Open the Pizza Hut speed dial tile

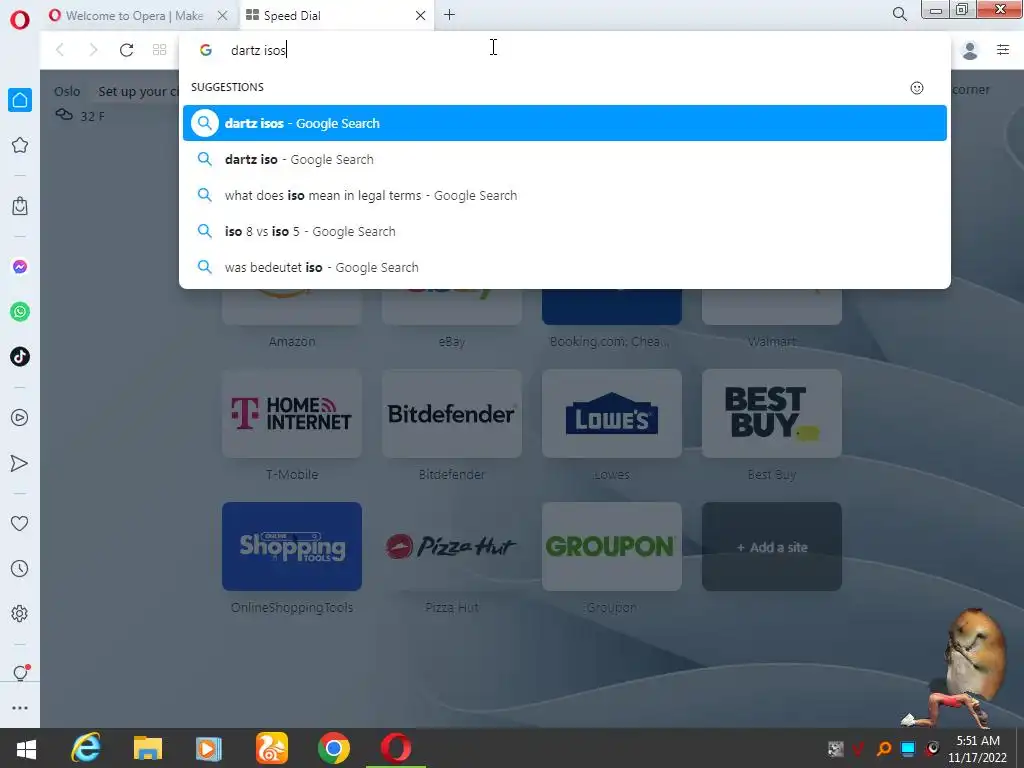[x=452, y=547]
